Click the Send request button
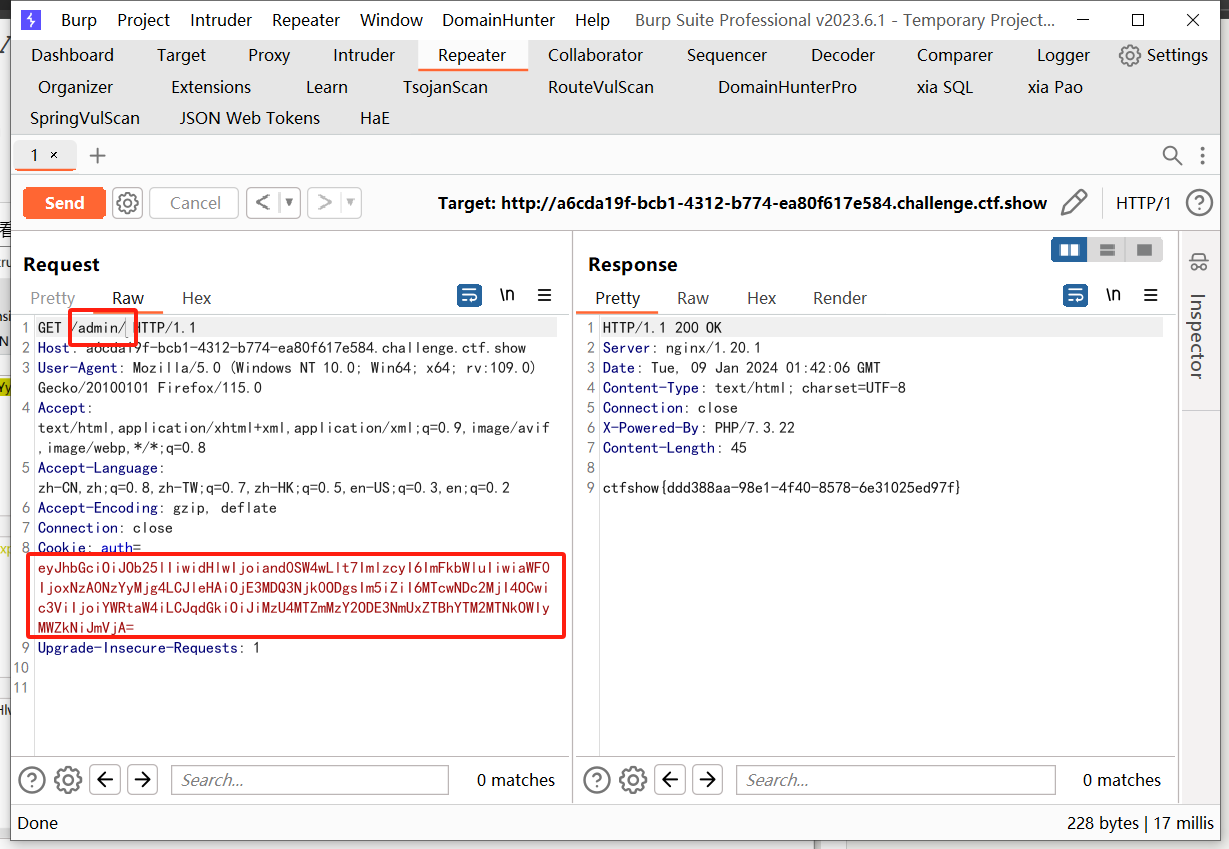Viewport: 1229px width, 849px height. pos(64,203)
